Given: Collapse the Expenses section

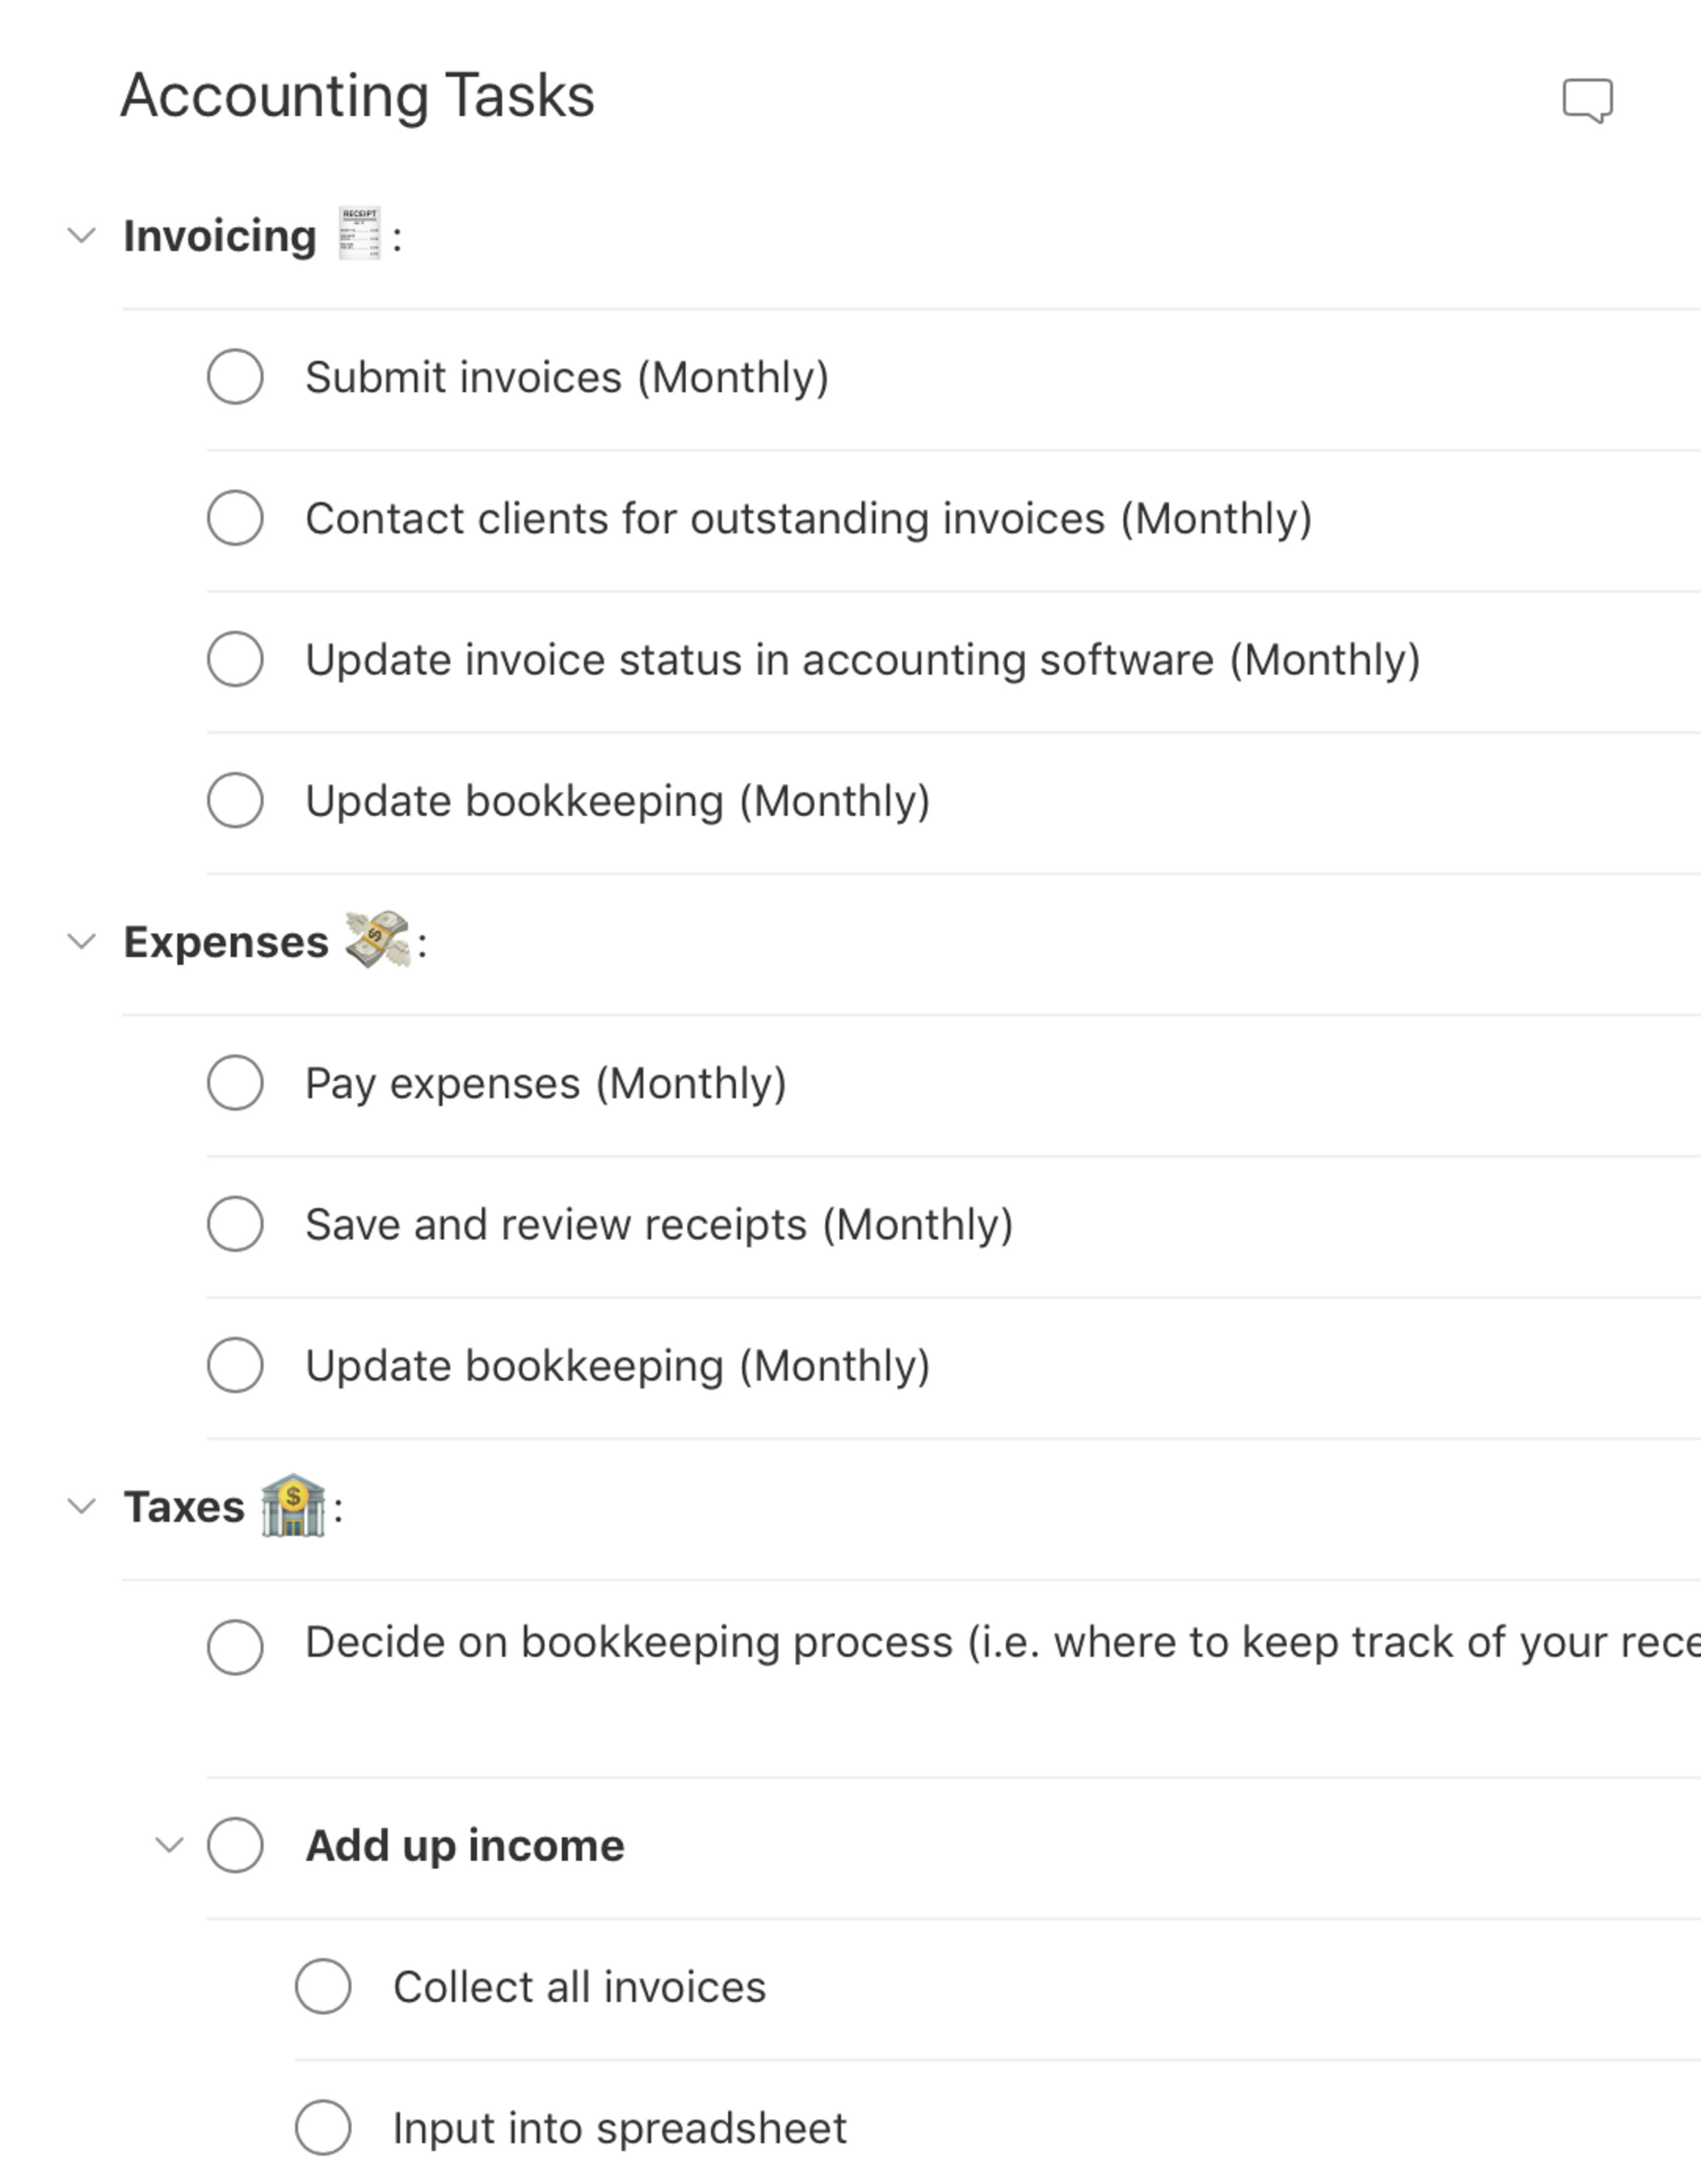Looking at the screenshot, I should point(82,940).
